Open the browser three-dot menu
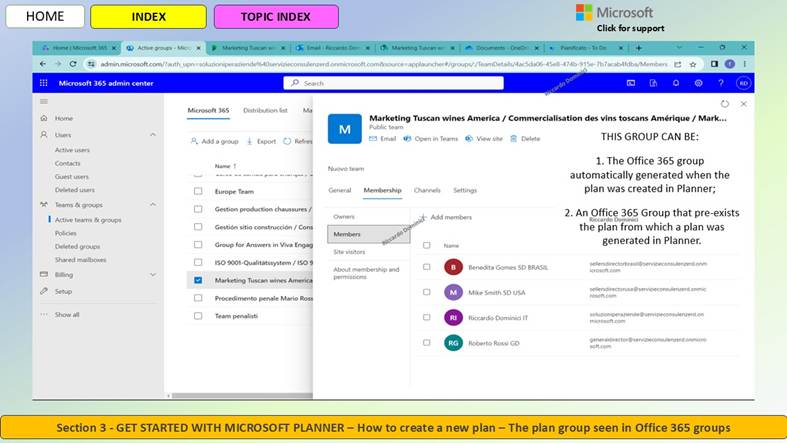 pos(745,64)
